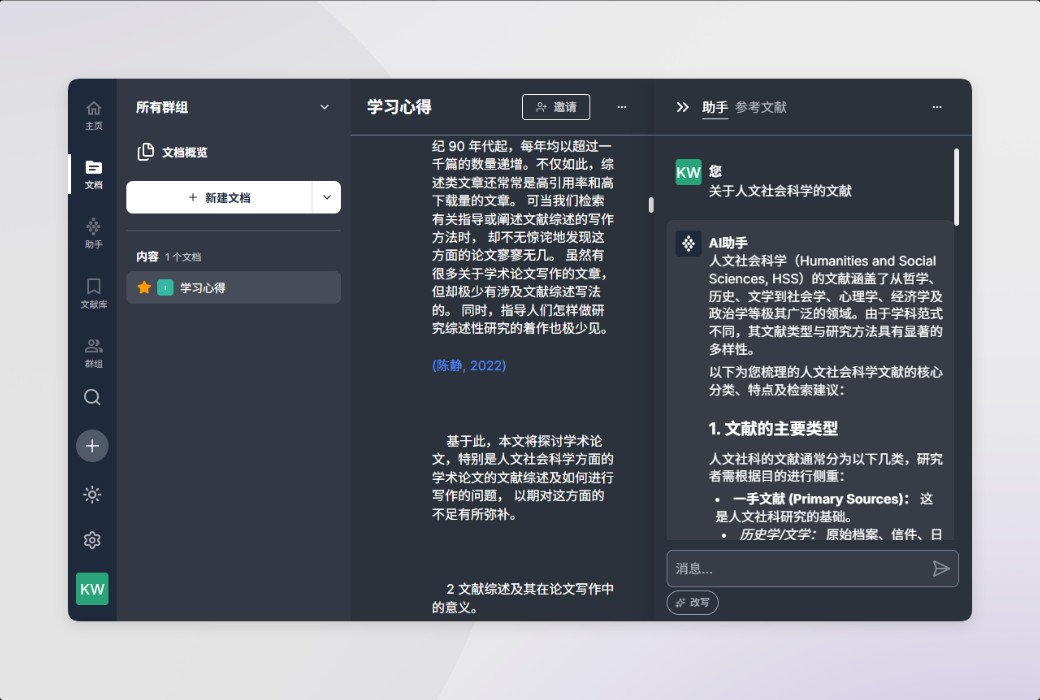Click the AI助手 avatar icon
Screen dimensions: 1040x700
(x=688, y=244)
